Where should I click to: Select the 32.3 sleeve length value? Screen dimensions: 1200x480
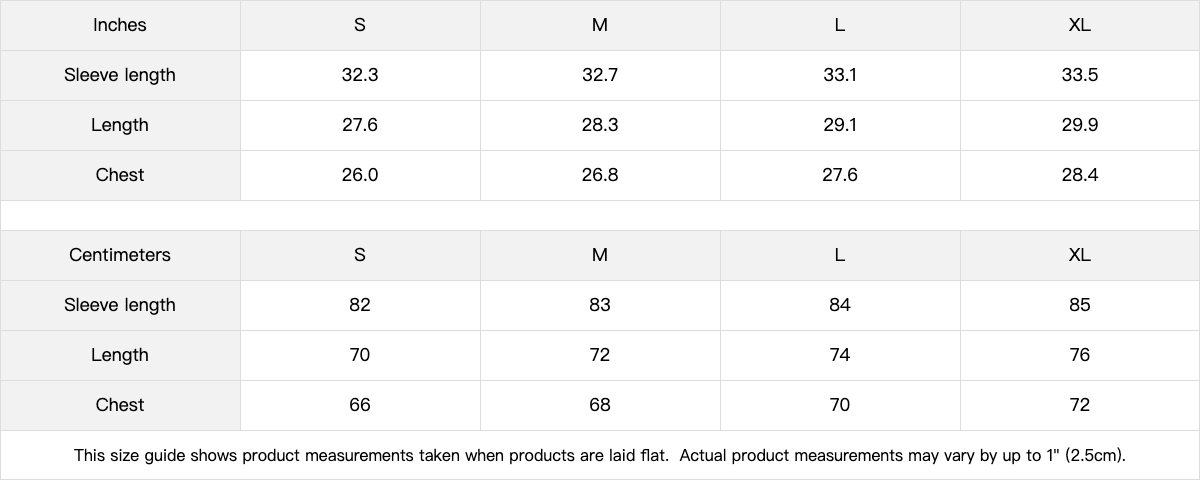click(360, 75)
